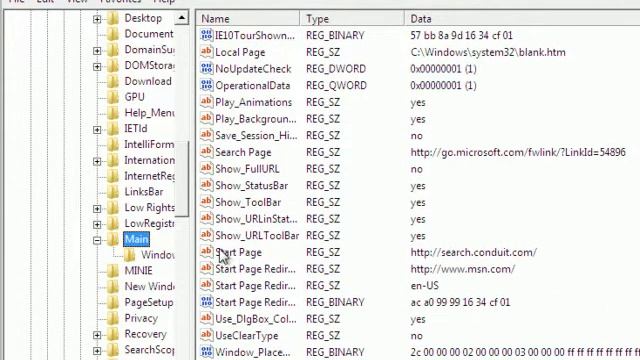Click the en-US data value
This screenshot has height=360, width=640.
(x=424, y=285)
